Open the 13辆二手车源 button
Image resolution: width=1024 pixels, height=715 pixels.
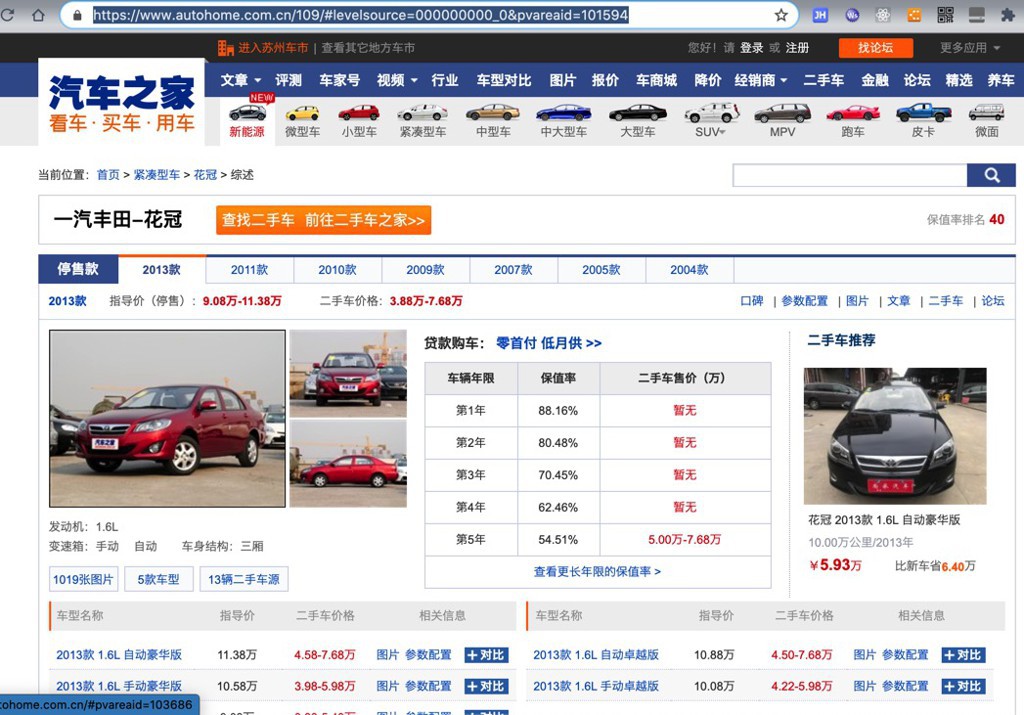[244, 579]
